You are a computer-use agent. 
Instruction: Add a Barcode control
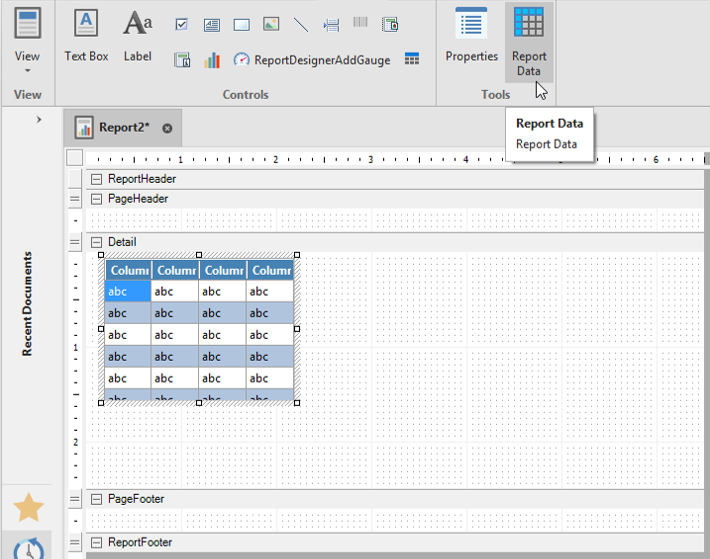pyautogui.click(x=360, y=22)
